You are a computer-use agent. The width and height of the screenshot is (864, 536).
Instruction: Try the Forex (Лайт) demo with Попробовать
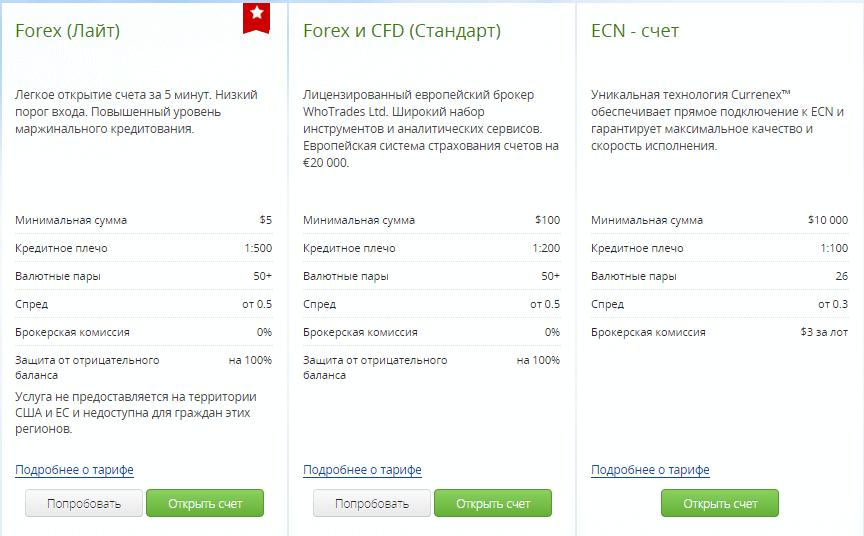(84, 503)
